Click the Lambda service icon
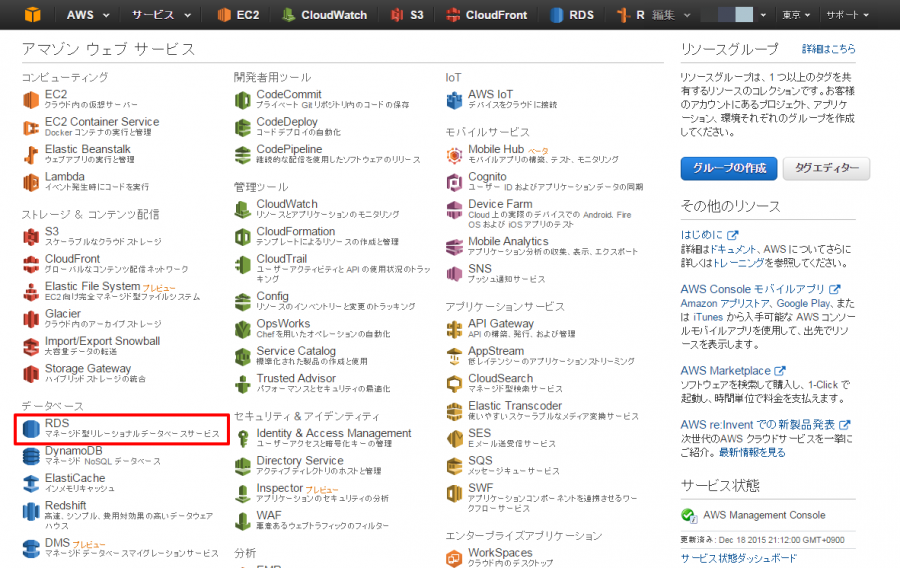The image size is (900, 568). [31, 182]
